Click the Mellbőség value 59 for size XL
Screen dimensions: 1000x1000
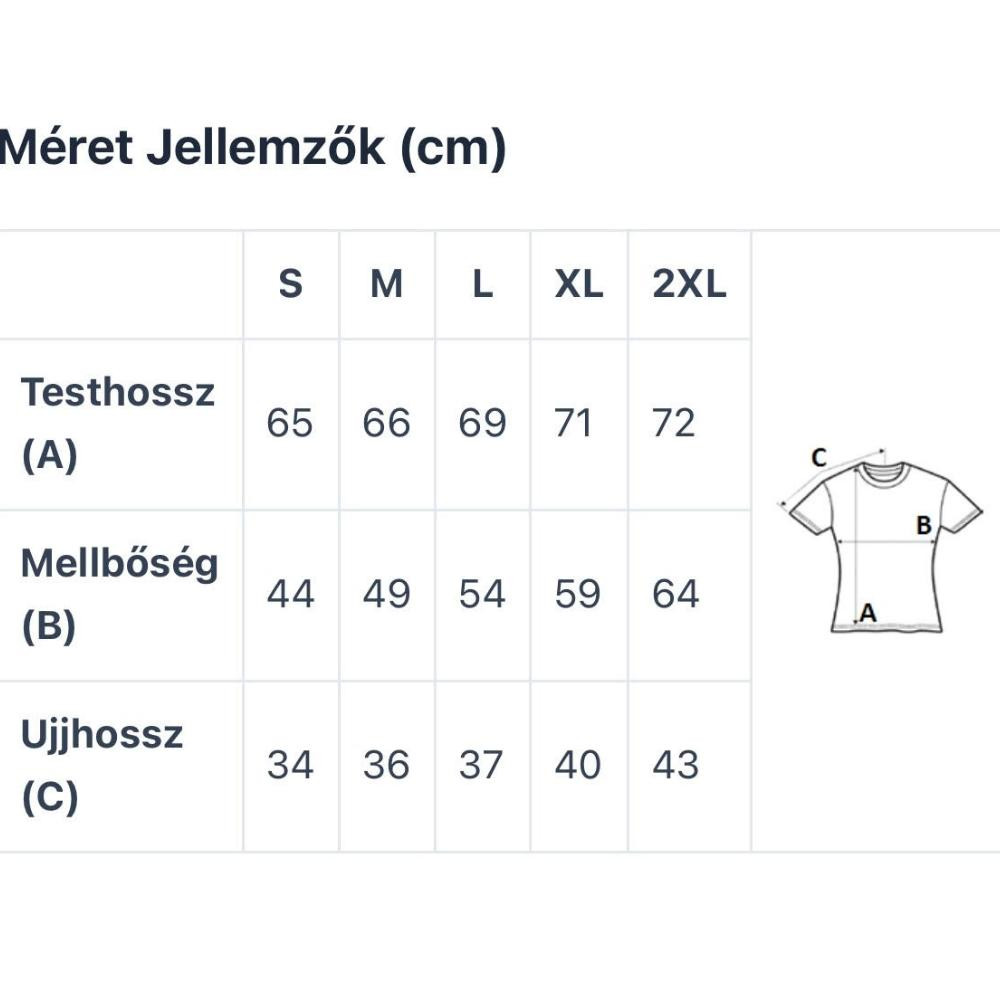click(578, 594)
